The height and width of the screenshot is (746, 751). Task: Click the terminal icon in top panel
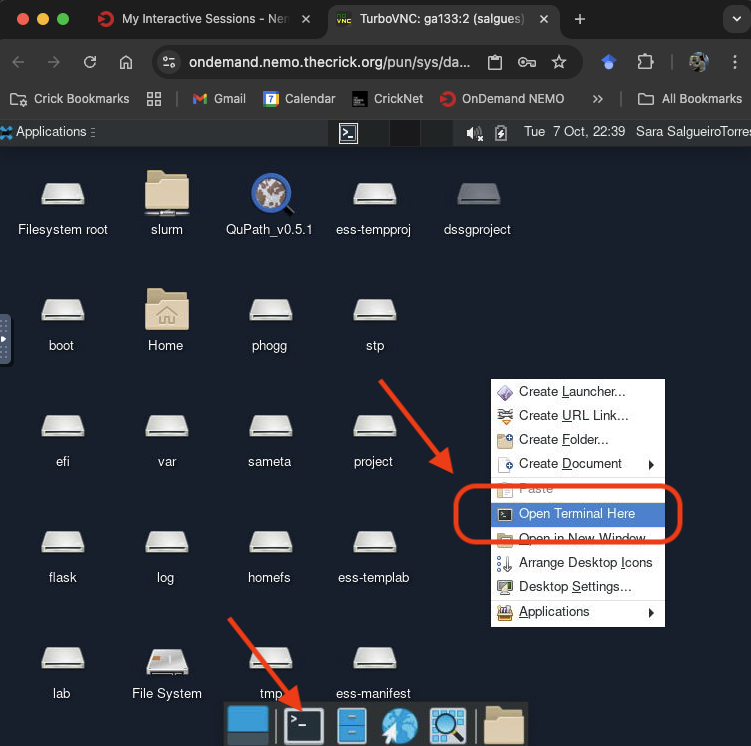tap(348, 132)
